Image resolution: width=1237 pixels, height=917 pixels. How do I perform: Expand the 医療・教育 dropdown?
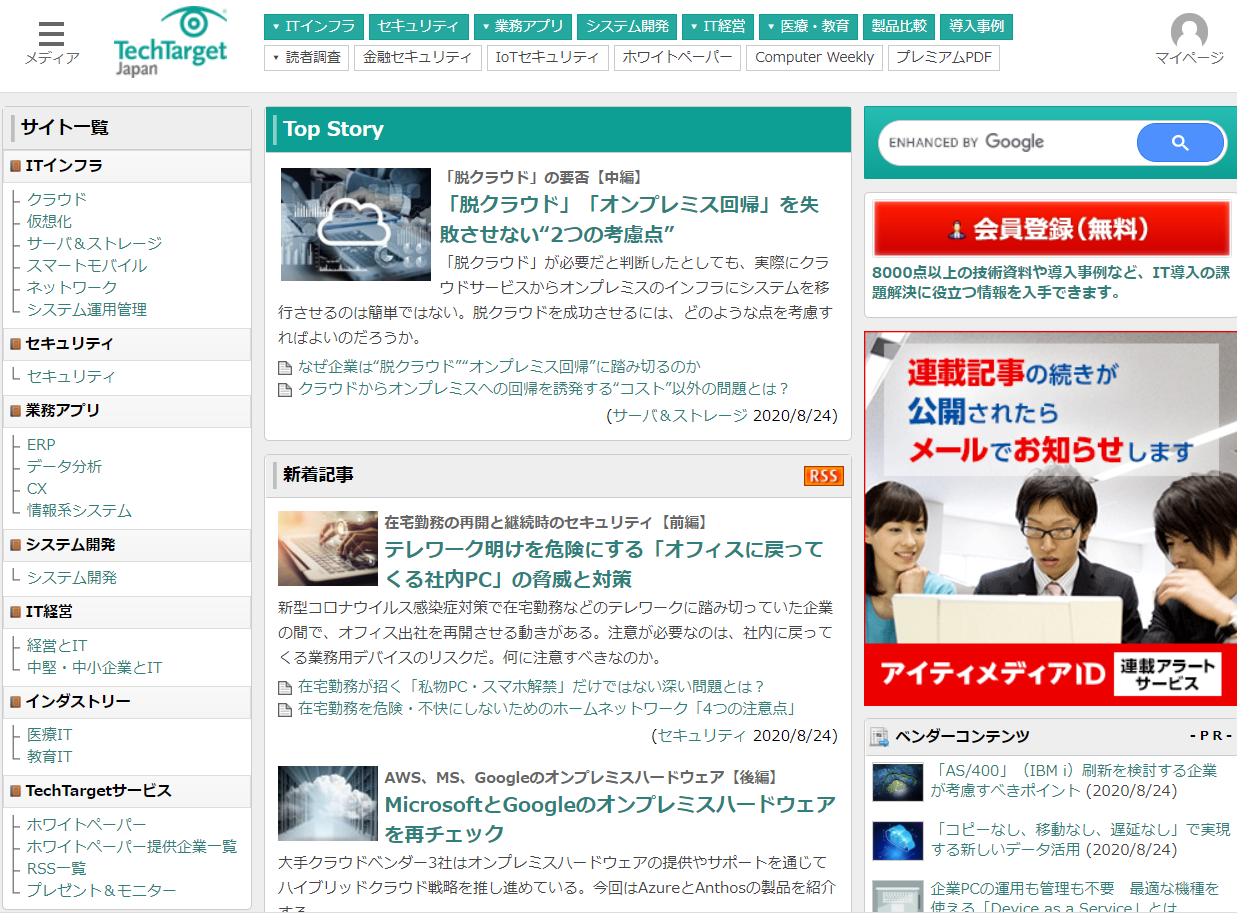(806, 27)
